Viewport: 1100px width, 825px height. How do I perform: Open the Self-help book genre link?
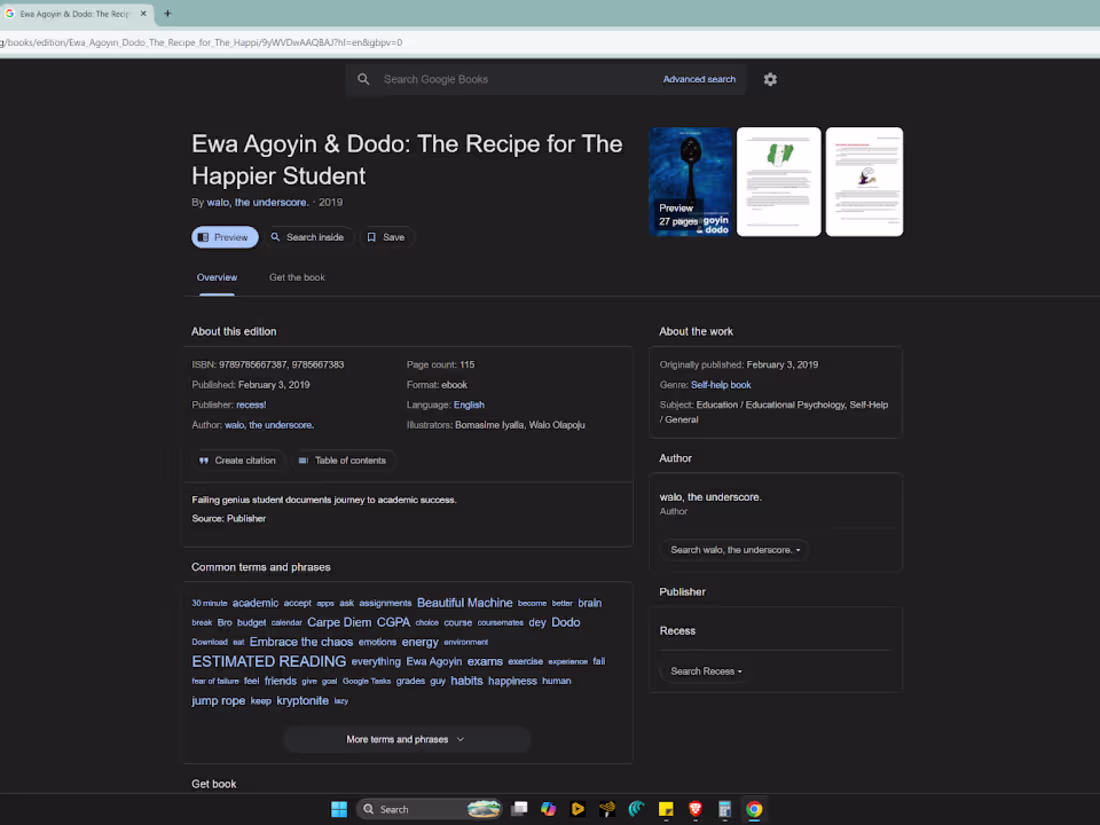click(x=721, y=384)
